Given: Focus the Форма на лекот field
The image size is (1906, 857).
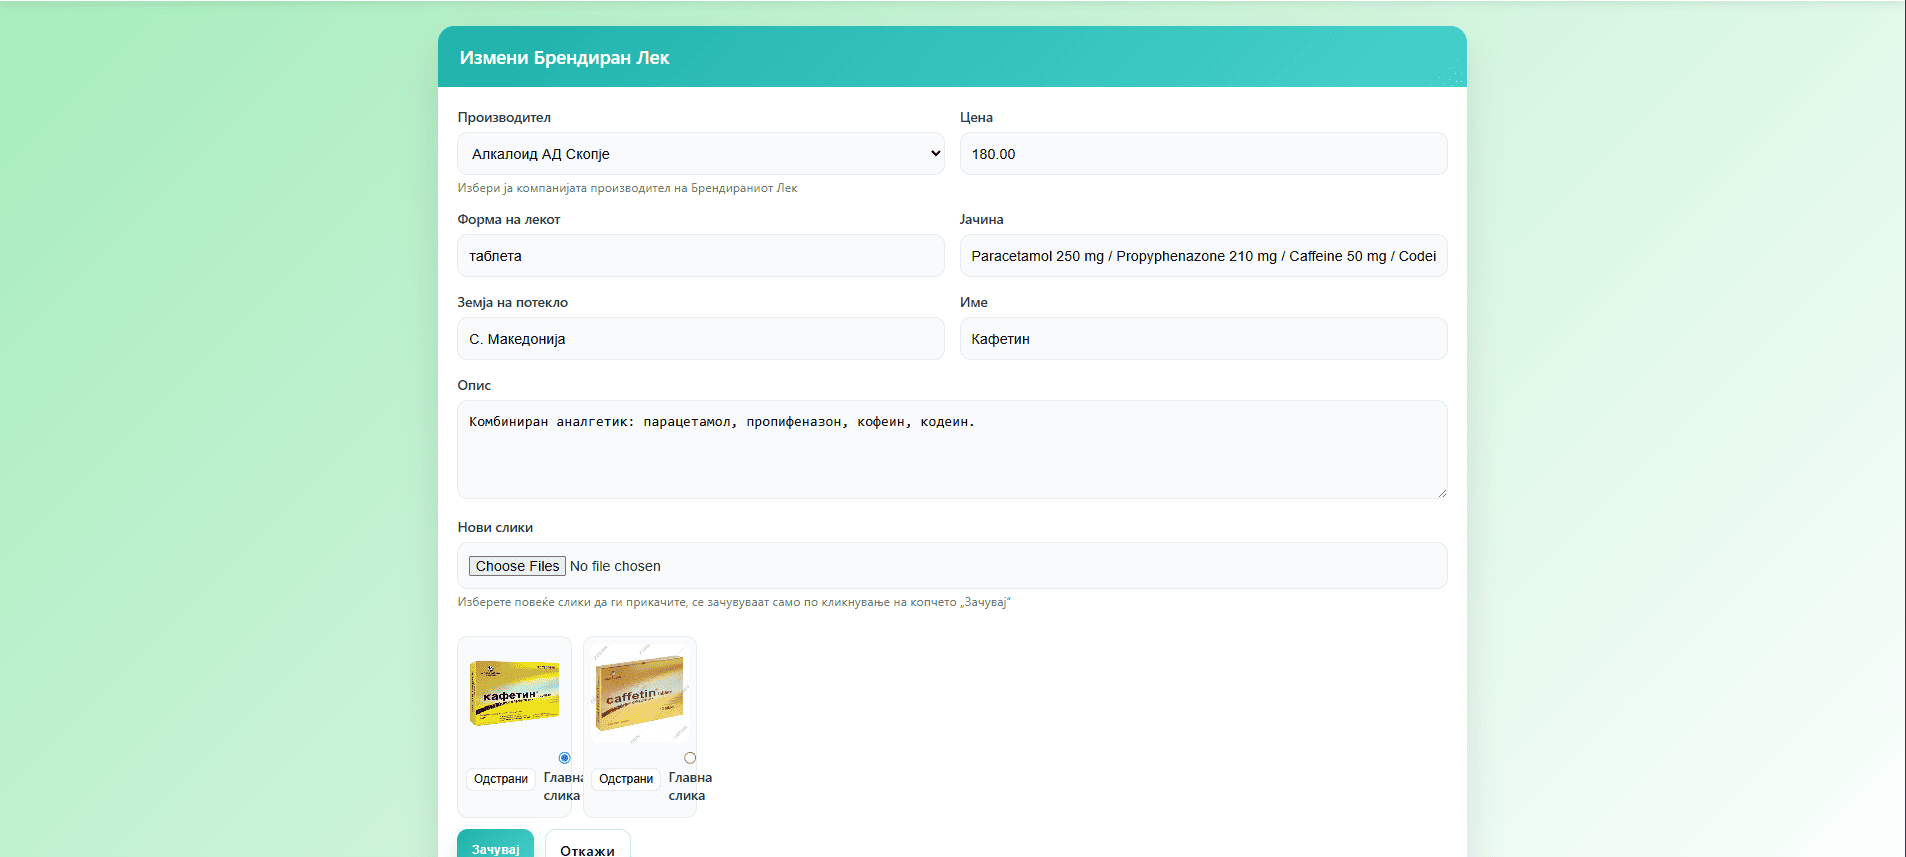Looking at the screenshot, I should point(700,256).
